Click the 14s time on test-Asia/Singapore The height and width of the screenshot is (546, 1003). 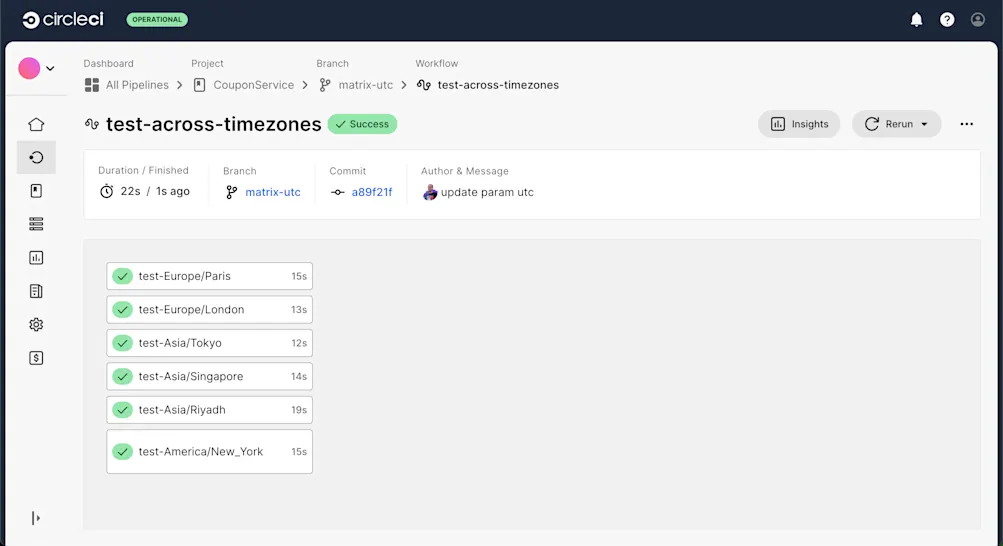click(299, 377)
